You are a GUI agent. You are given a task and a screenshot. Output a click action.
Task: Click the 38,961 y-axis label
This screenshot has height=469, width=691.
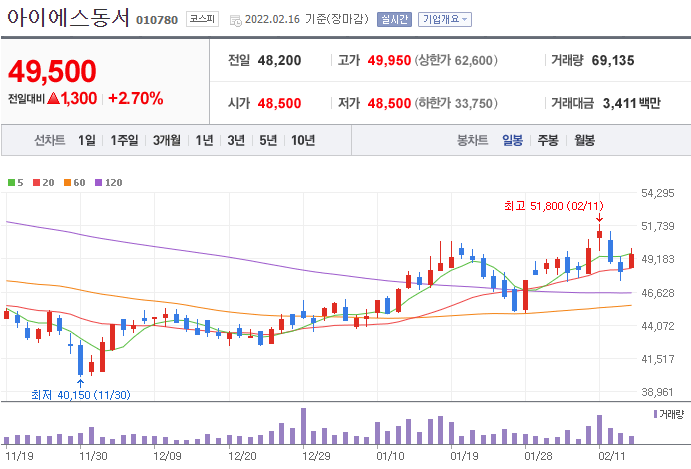(658, 392)
